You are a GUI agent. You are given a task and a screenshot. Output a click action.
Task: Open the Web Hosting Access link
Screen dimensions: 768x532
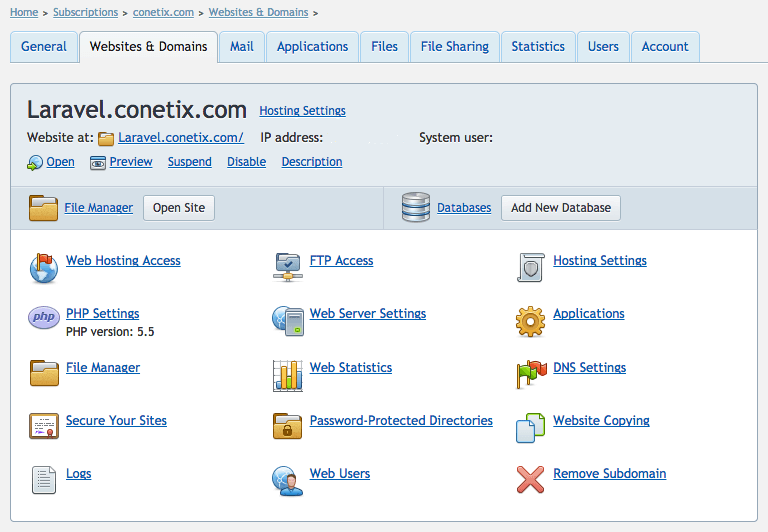[x=123, y=261]
